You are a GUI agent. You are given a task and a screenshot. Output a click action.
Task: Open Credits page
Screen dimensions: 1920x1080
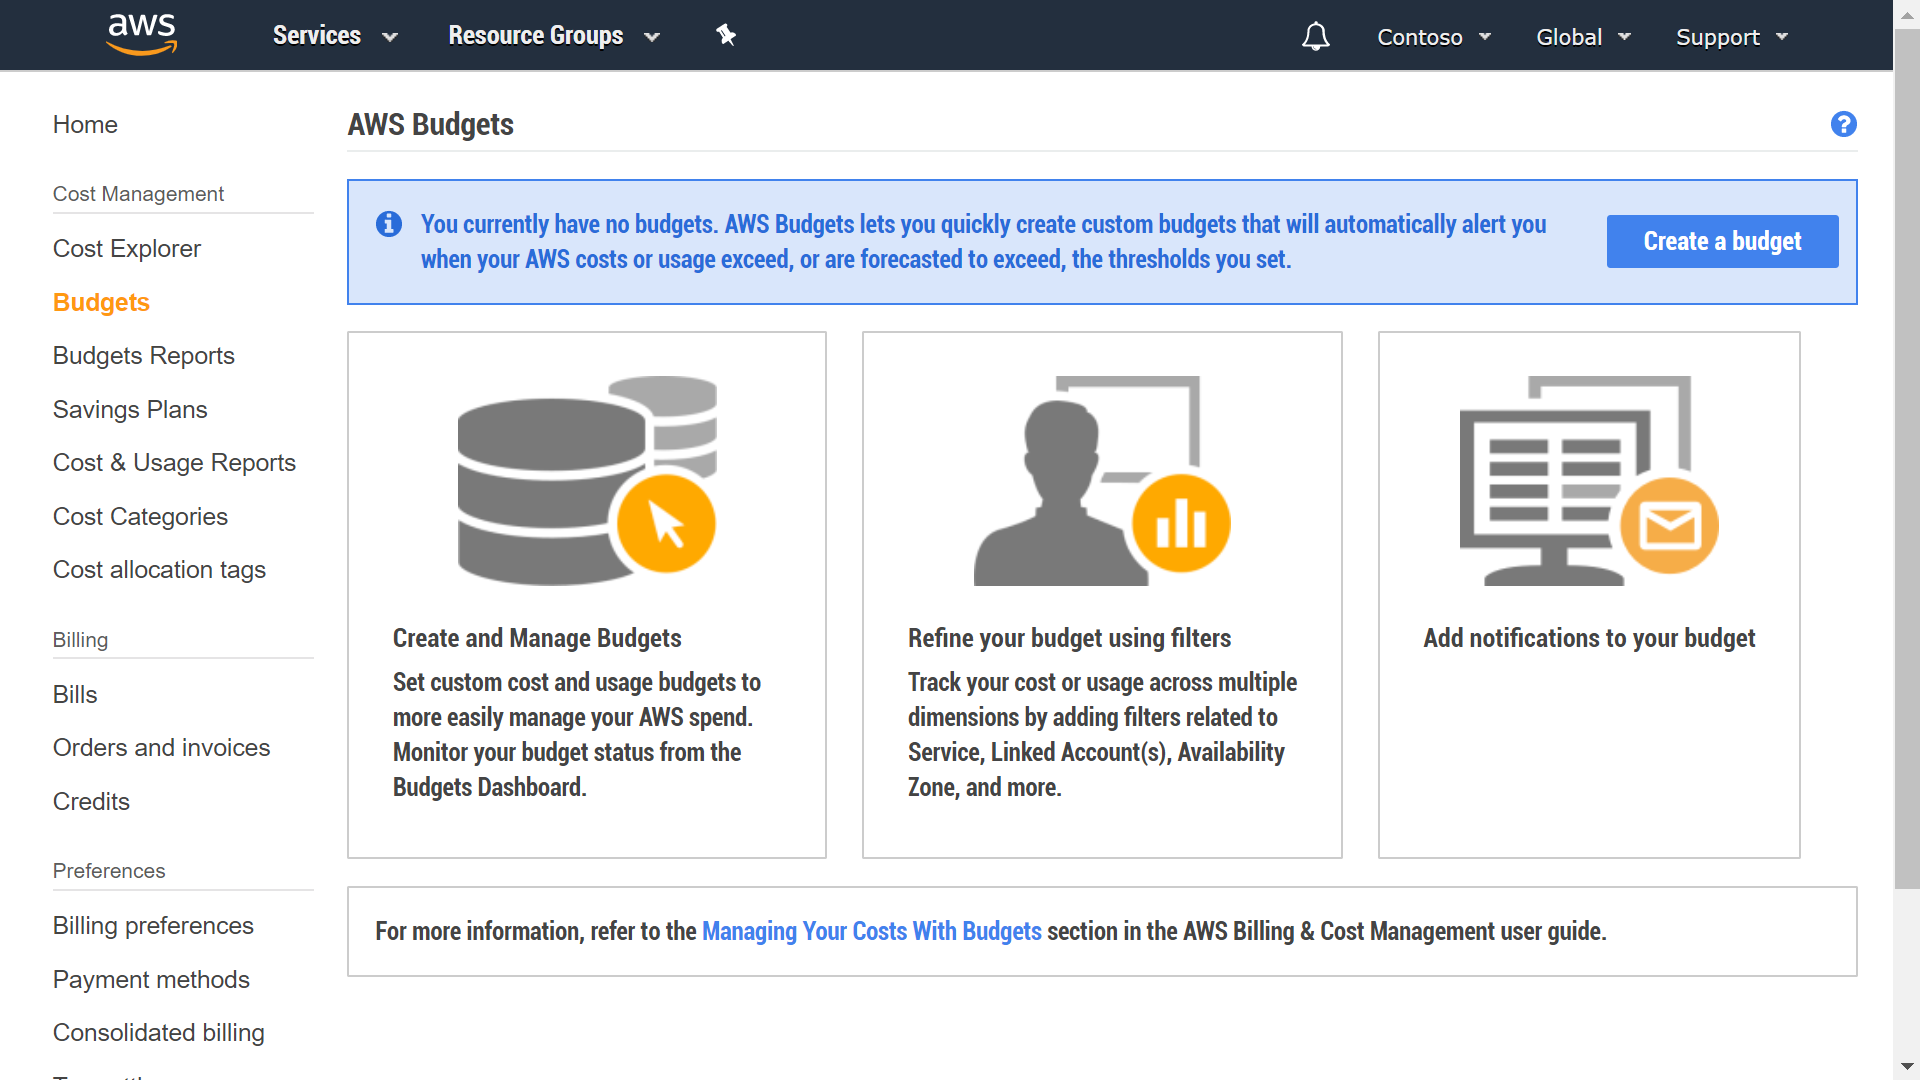(91, 802)
